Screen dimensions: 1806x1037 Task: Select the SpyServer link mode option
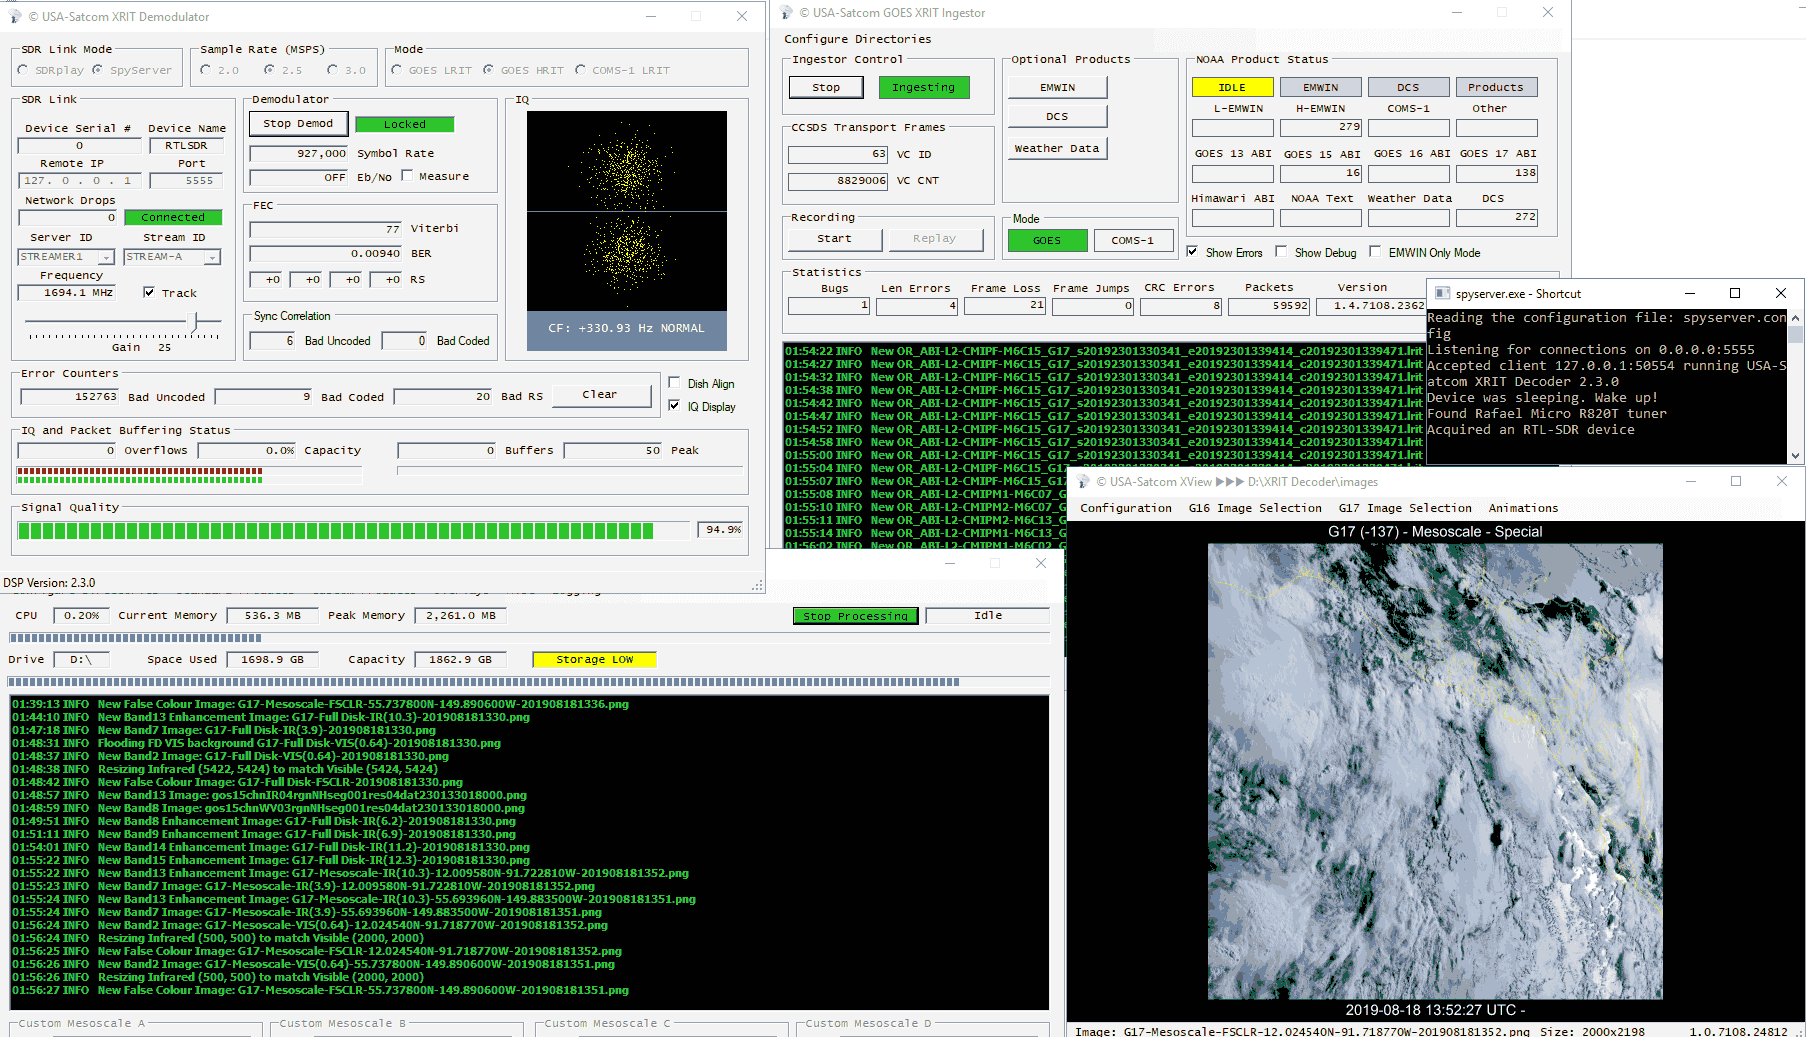tap(97, 70)
